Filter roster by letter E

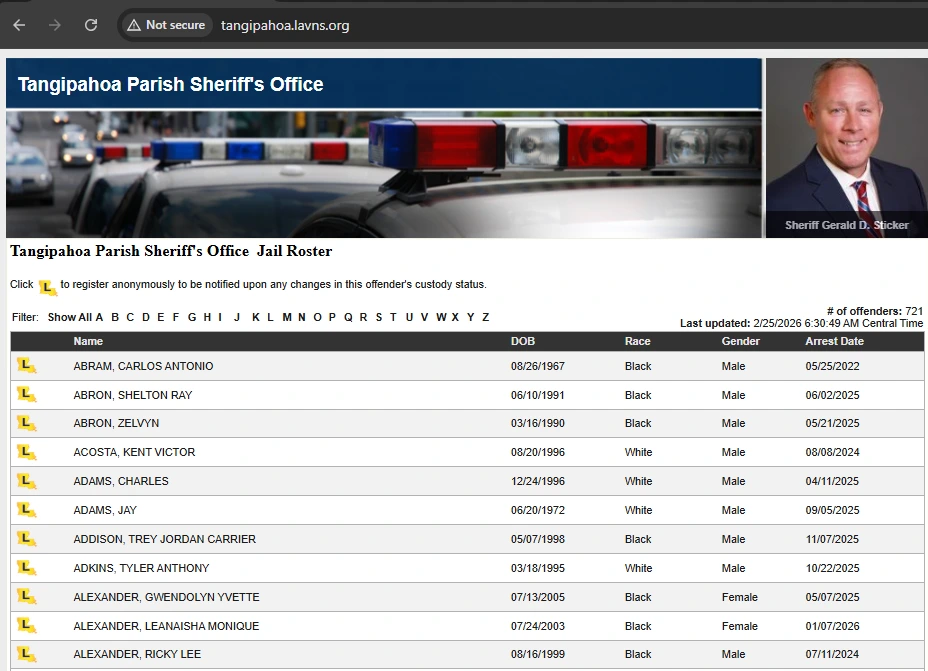pyautogui.click(x=160, y=317)
